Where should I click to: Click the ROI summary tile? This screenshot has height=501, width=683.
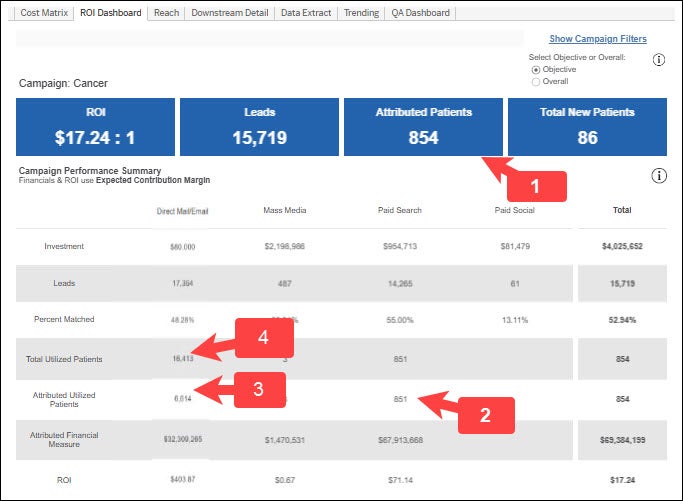click(96, 127)
